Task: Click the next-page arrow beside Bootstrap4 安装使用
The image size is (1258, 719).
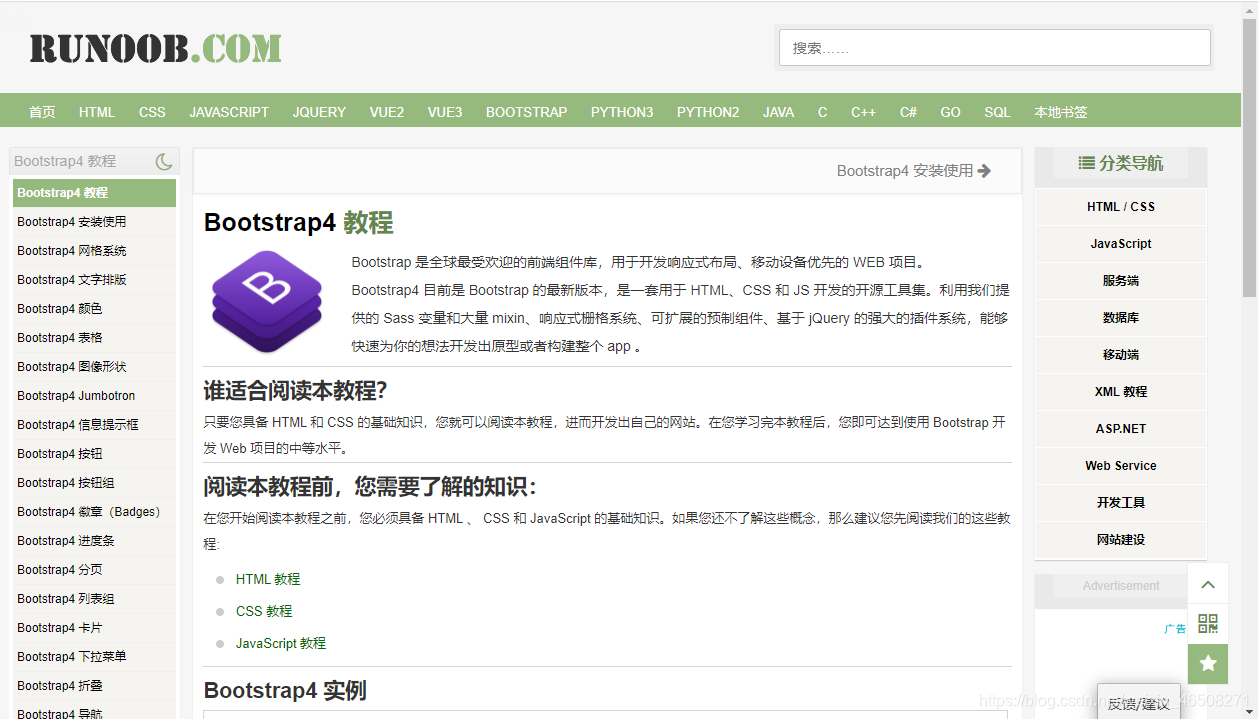Action: [984, 171]
